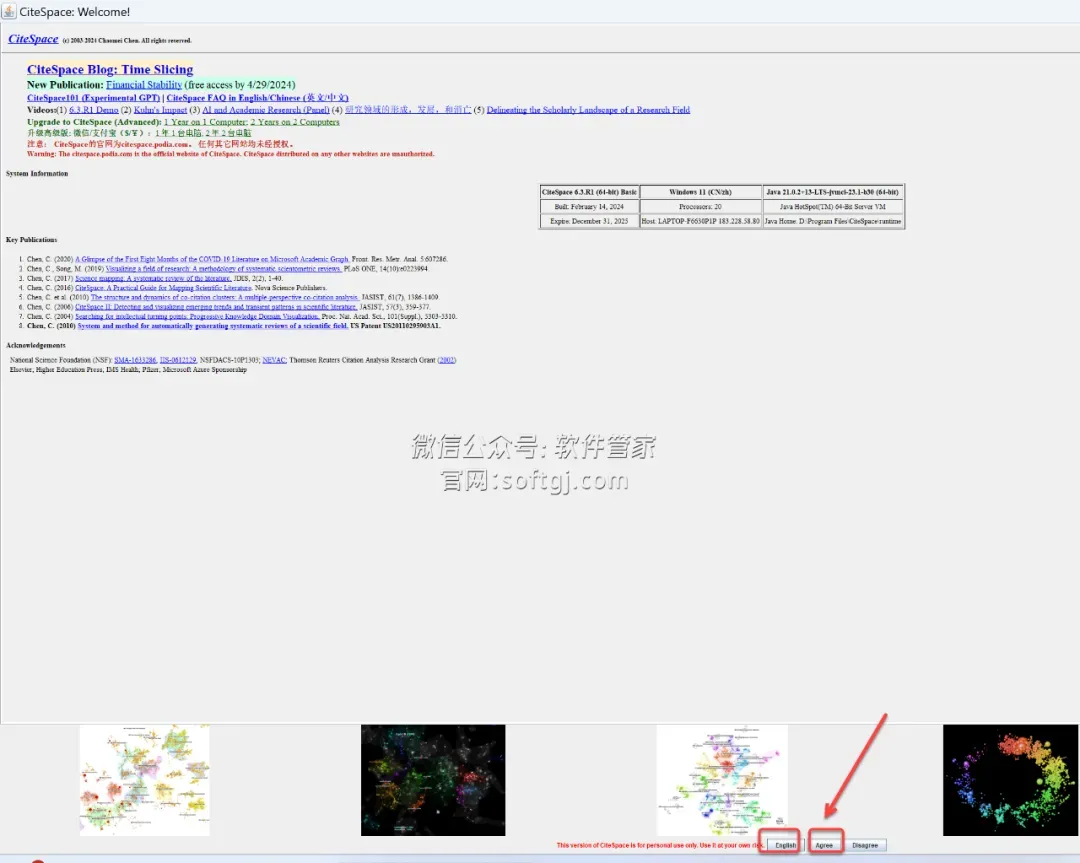
Task: Open Visualizing a field of research paper
Action: point(224,269)
